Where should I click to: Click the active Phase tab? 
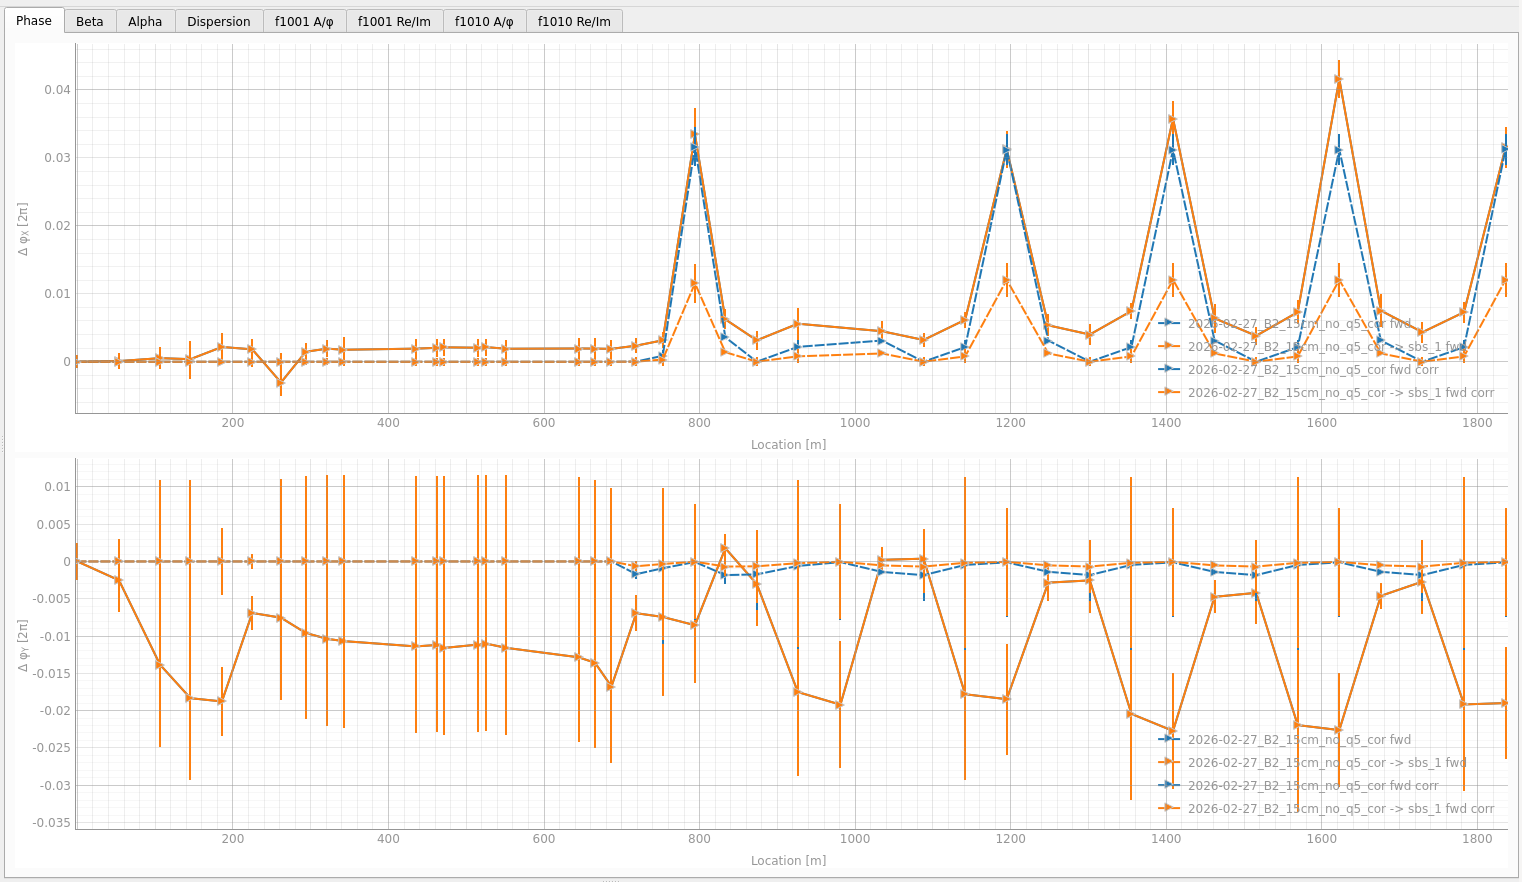[x=34, y=20]
